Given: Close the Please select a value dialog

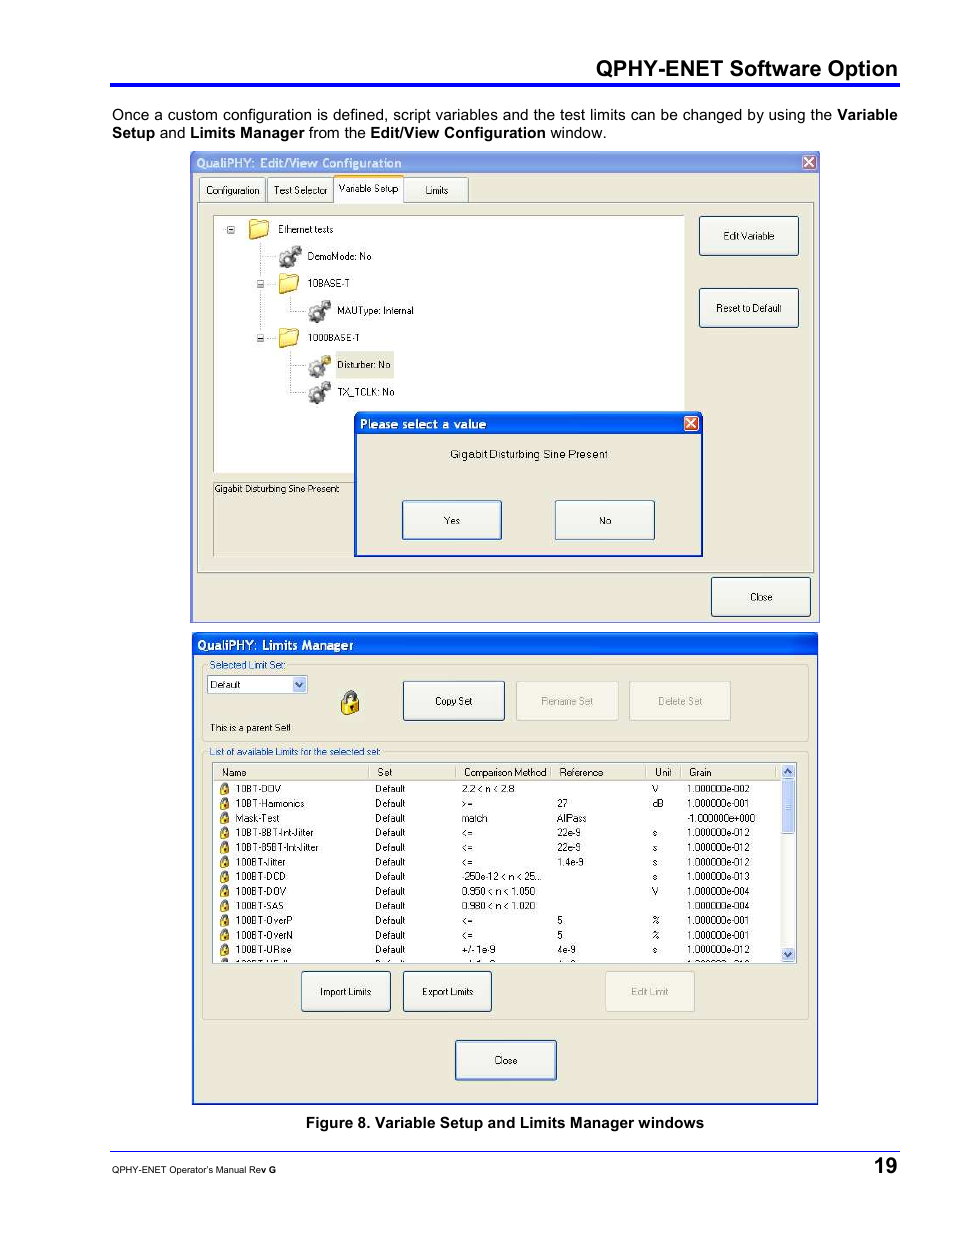Looking at the screenshot, I should click(691, 424).
